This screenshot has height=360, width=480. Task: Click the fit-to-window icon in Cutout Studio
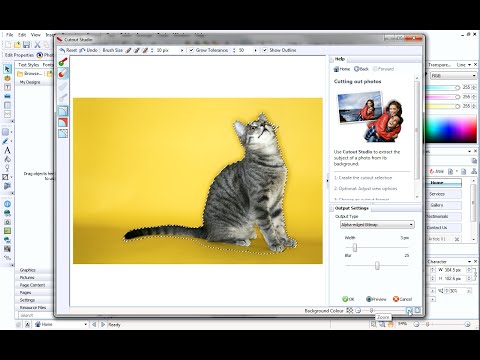pos(418,311)
